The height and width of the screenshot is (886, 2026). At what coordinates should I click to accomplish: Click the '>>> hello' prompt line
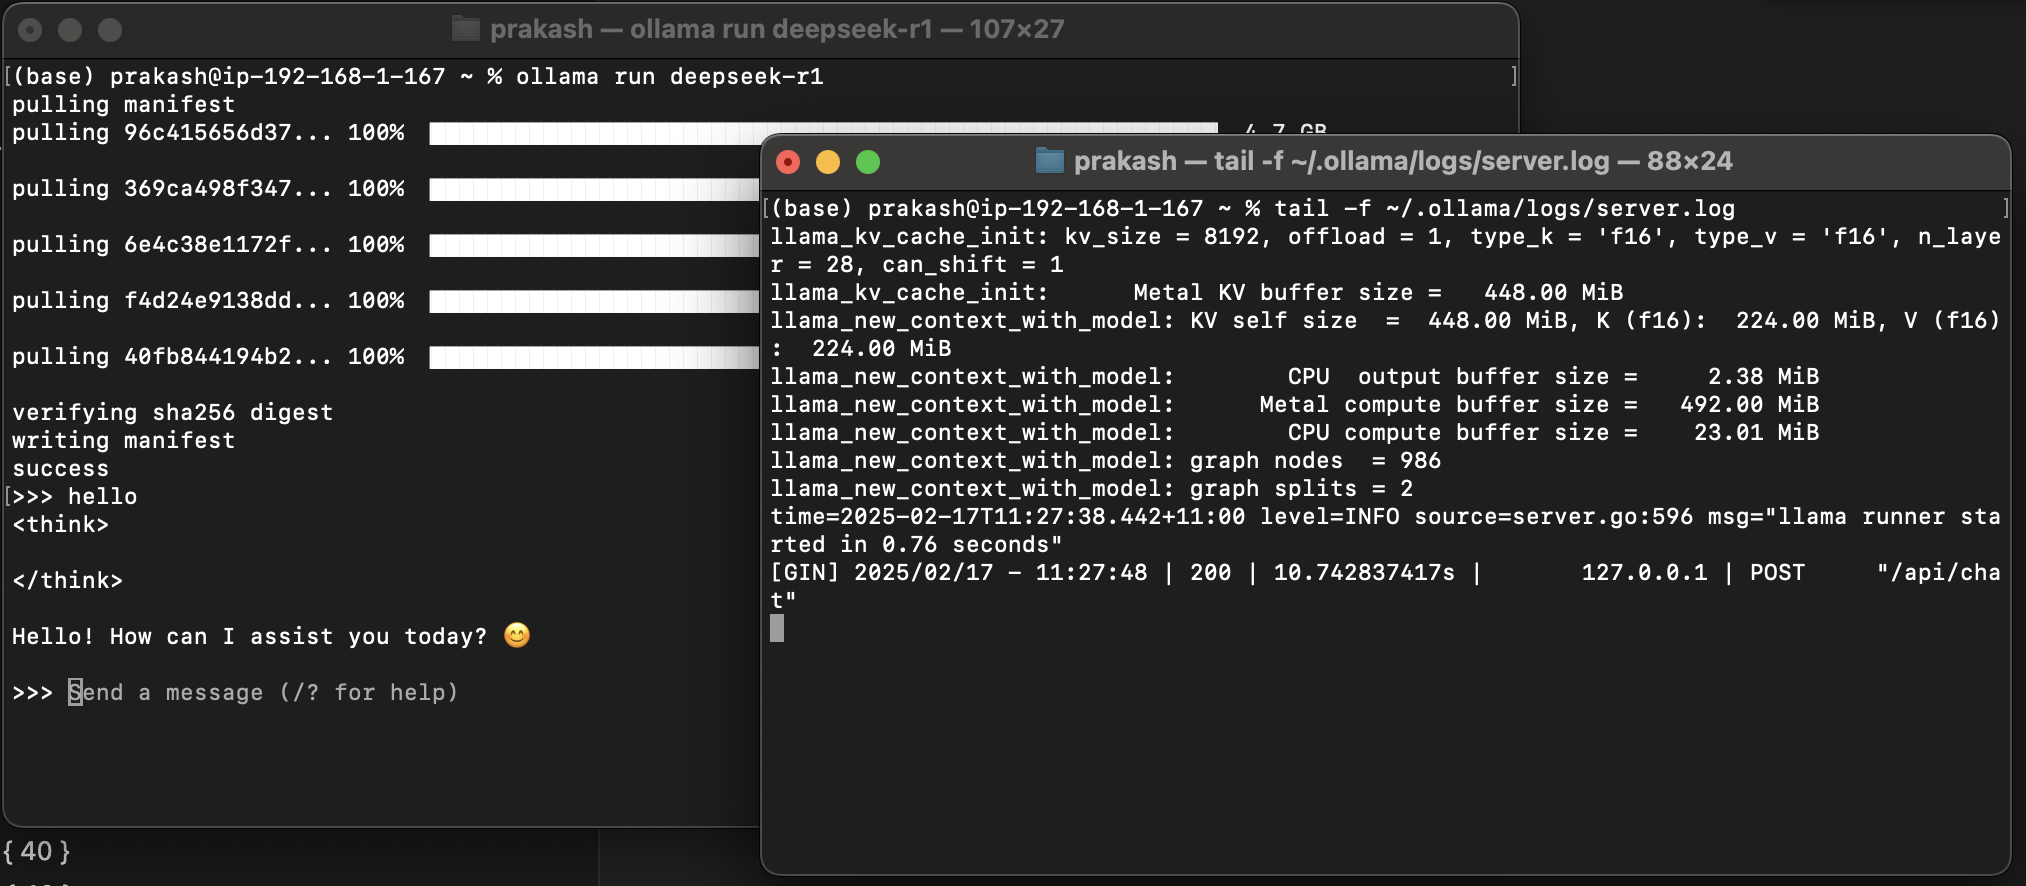click(75, 497)
